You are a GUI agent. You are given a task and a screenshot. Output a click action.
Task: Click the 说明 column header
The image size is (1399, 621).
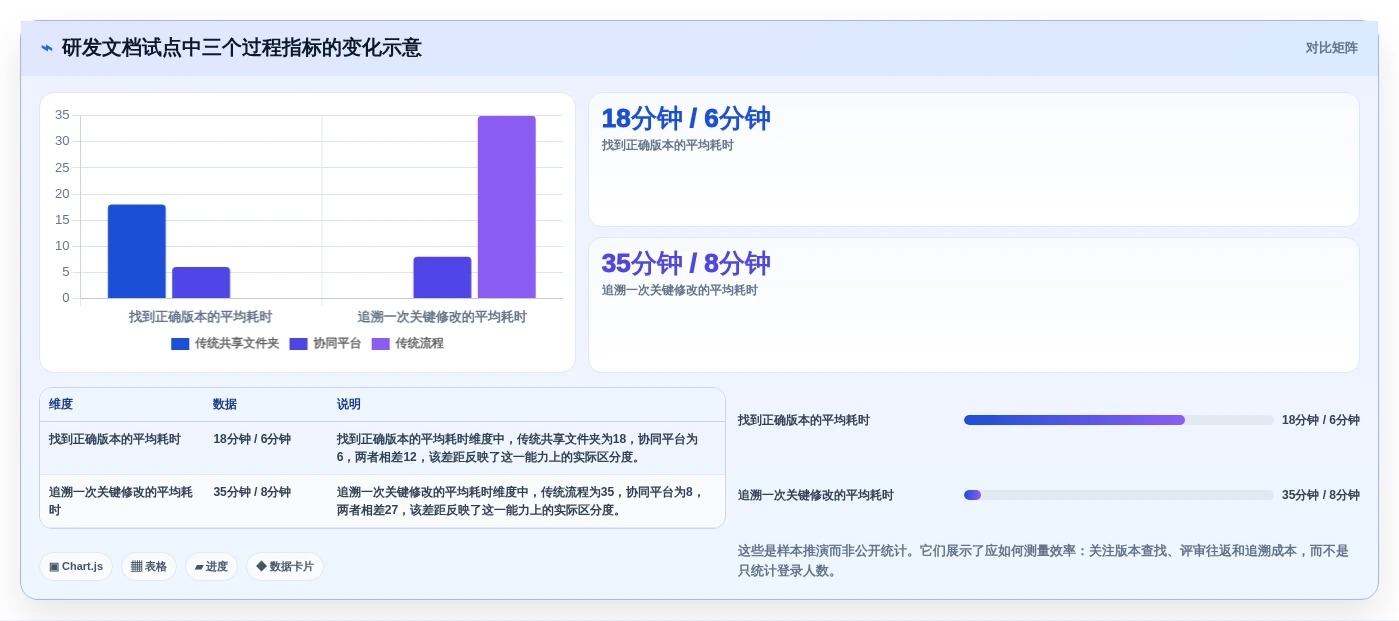349,405
